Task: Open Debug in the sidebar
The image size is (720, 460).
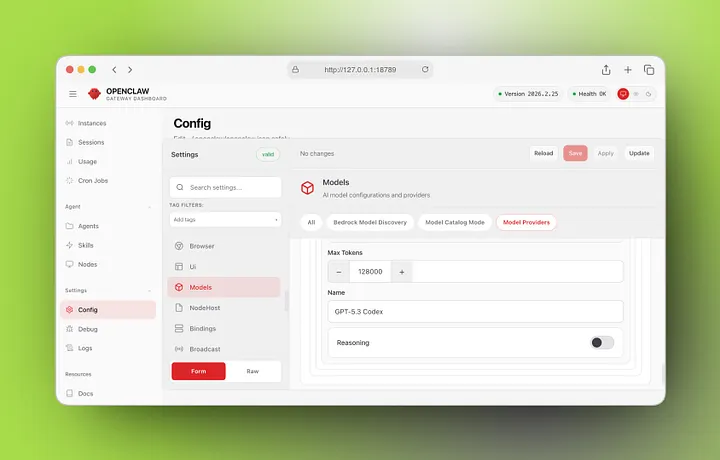Action: [87, 329]
